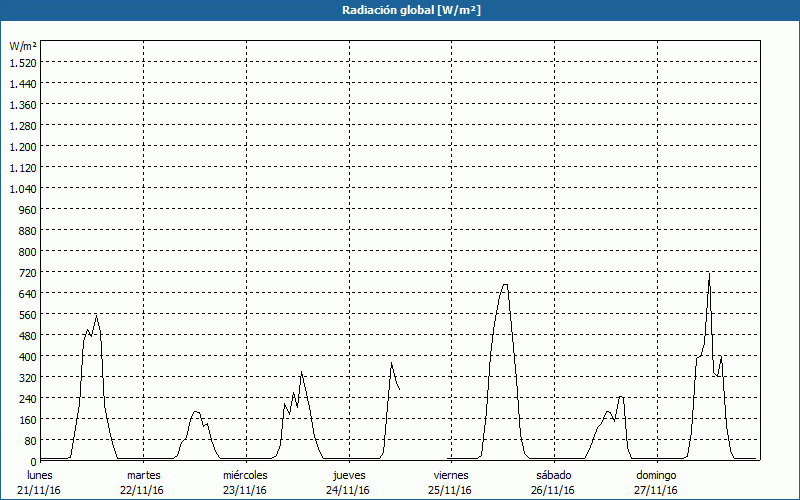This screenshot has width=800, height=500.
Task: Click the Friday radiation peak near 680
Action: point(505,285)
